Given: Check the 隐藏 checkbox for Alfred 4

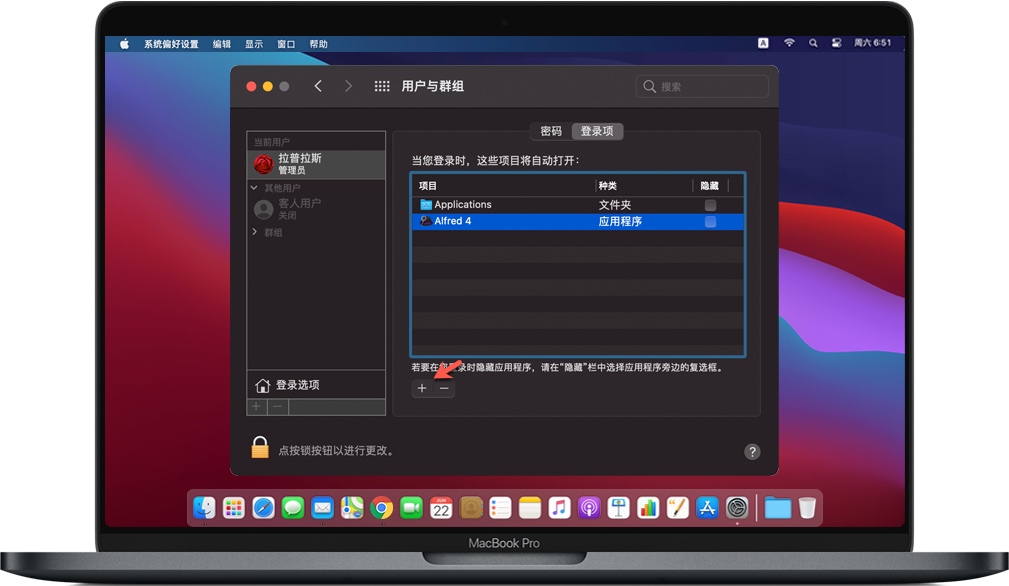Looking at the screenshot, I should point(710,221).
